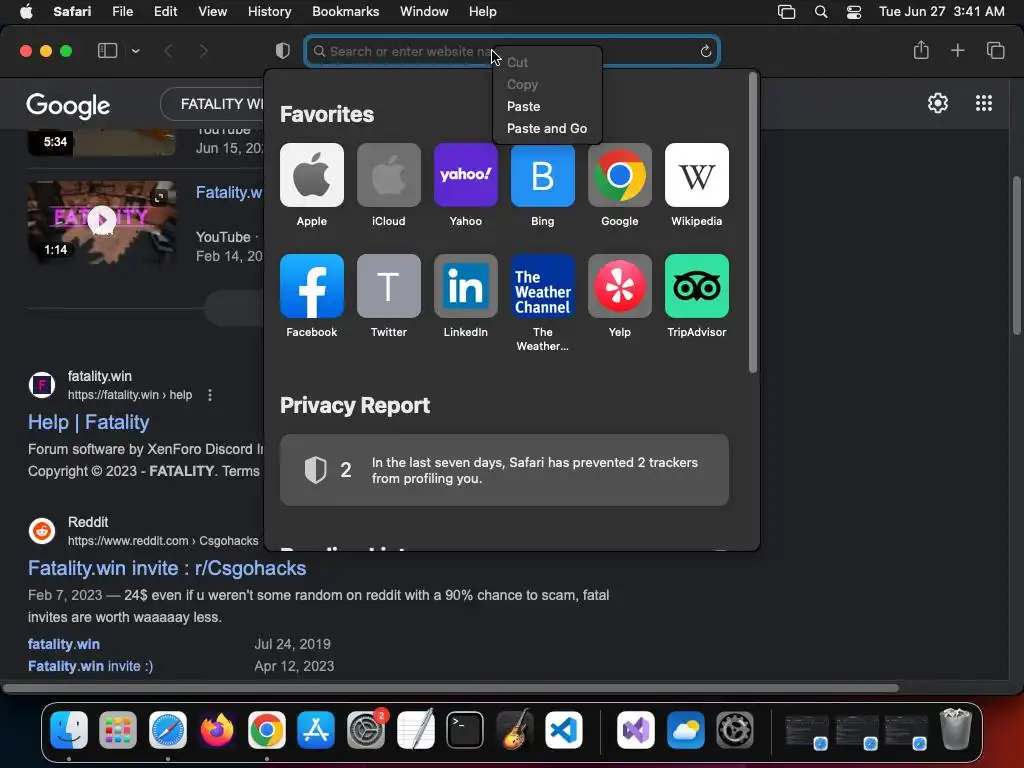
Task: Open the Window menu
Action: click(x=424, y=12)
